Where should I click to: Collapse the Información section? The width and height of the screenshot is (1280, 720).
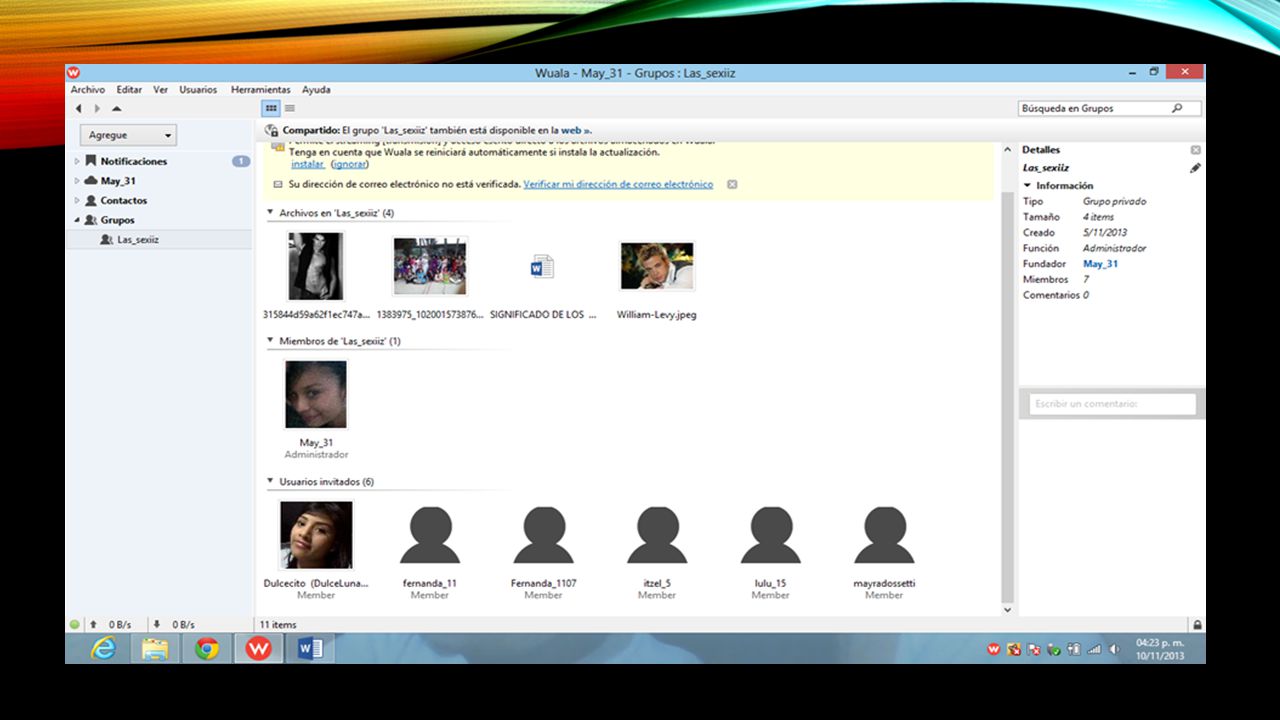click(1027, 186)
